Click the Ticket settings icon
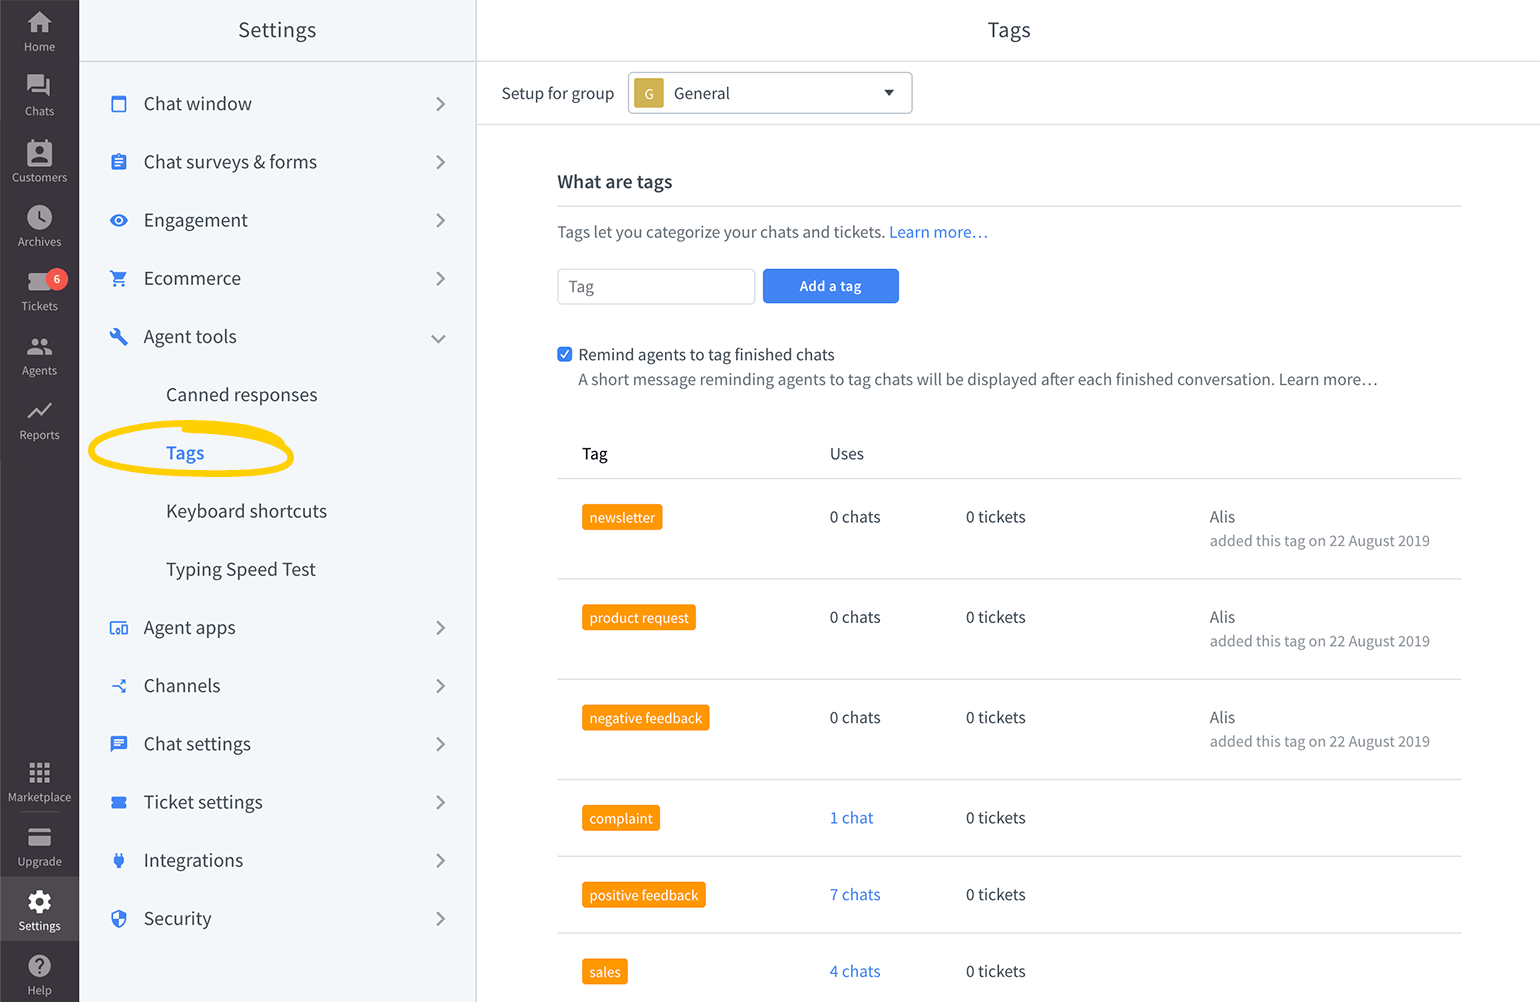Viewport: 1540px width, 1002px height. pos(119,802)
